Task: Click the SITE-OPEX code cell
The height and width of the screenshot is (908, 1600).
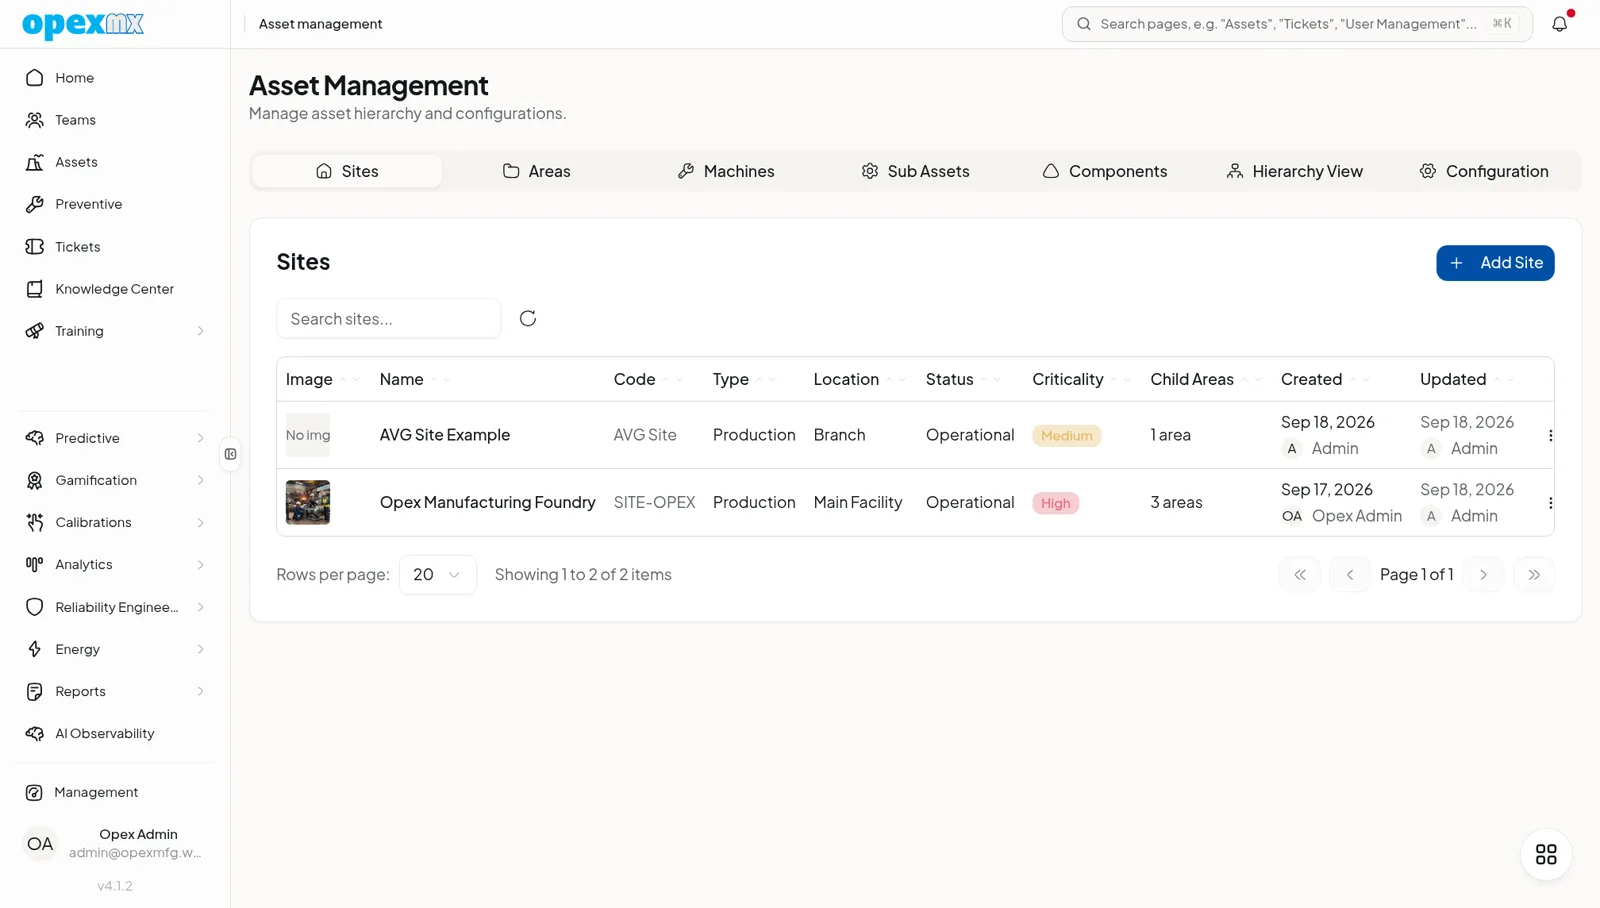Action: (x=654, y=502)
